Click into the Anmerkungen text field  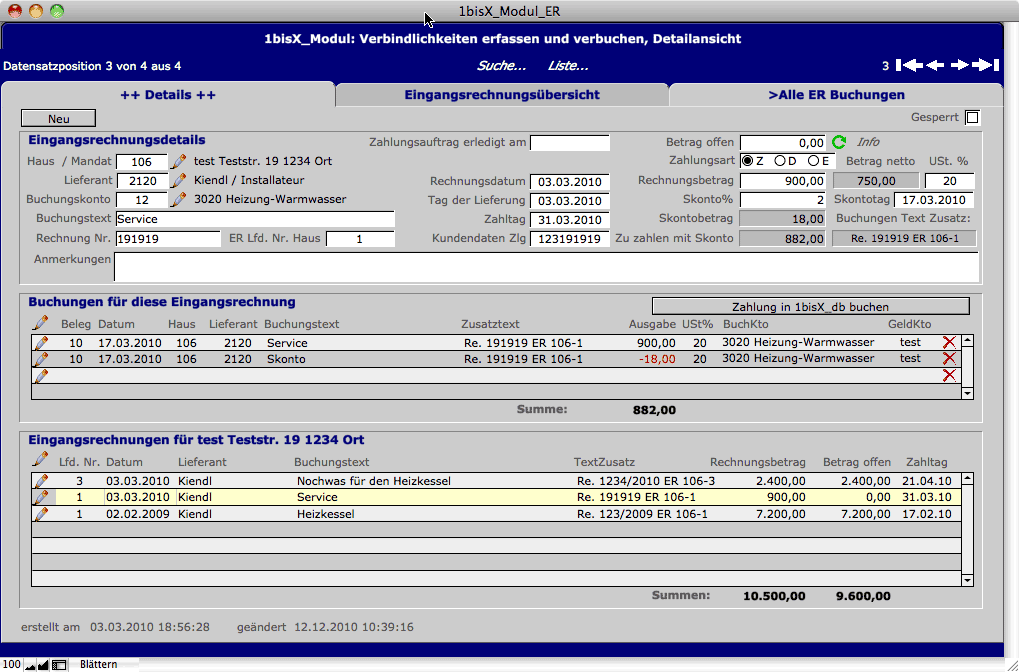coord(545,267)
